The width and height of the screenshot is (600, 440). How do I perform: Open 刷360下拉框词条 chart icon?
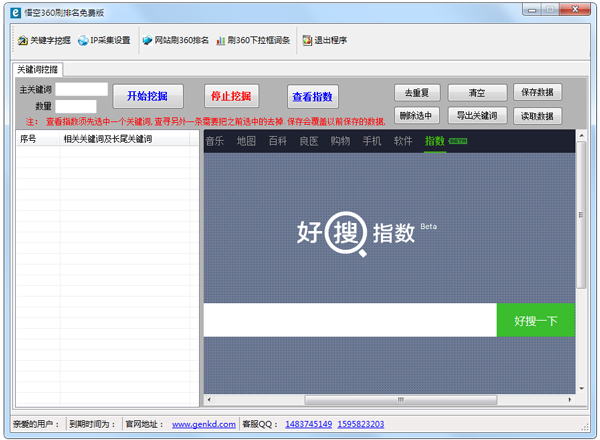(220, 40)
